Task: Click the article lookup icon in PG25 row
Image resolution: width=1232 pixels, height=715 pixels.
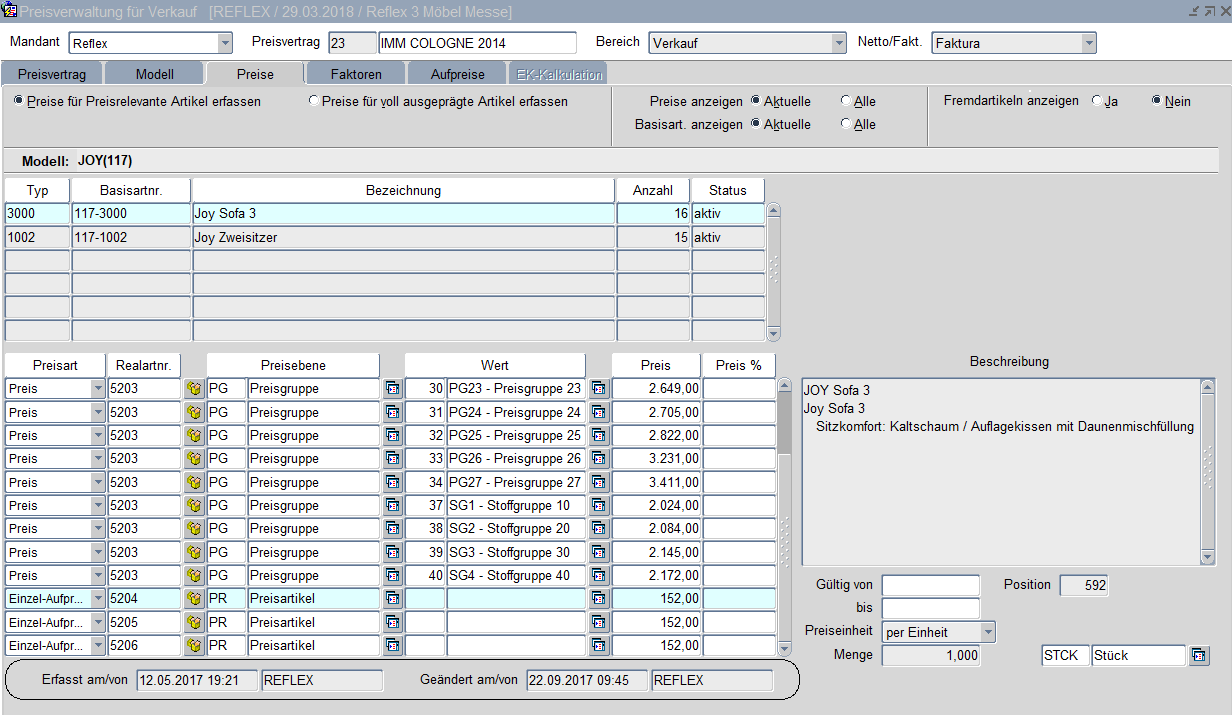Action: 194,436
